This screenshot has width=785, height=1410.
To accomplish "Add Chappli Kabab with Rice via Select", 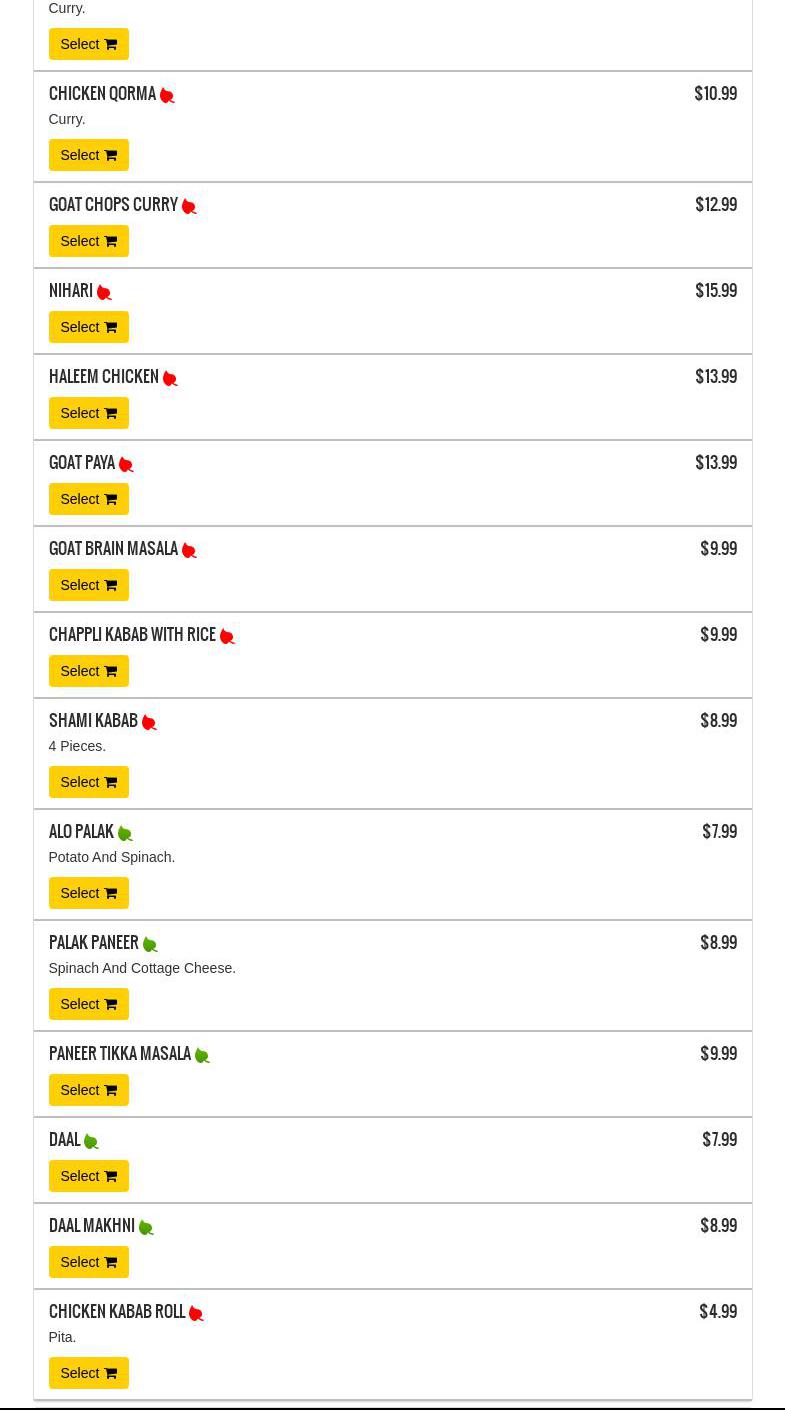I will [88, 671].
